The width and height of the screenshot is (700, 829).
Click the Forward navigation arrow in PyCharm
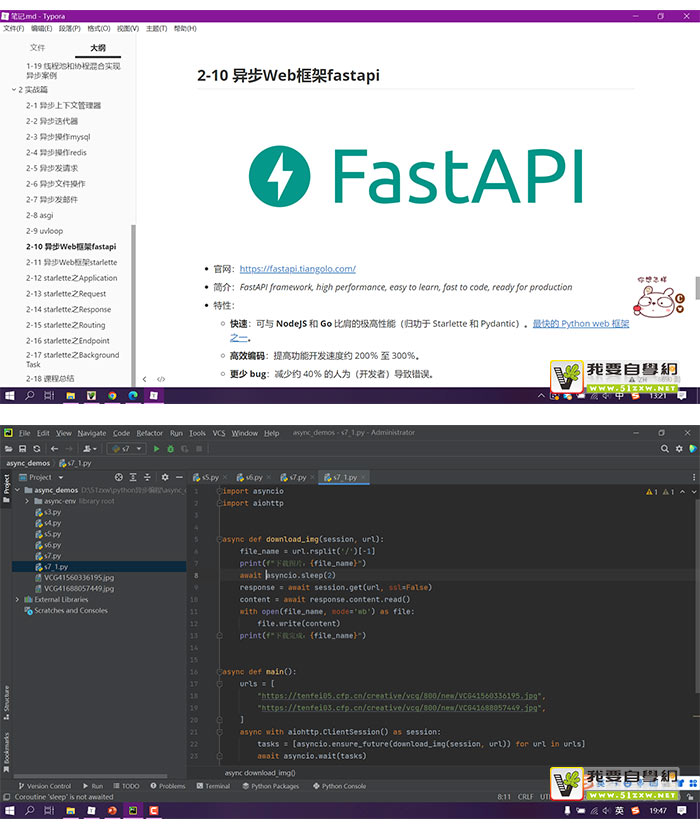coord(69,449)
